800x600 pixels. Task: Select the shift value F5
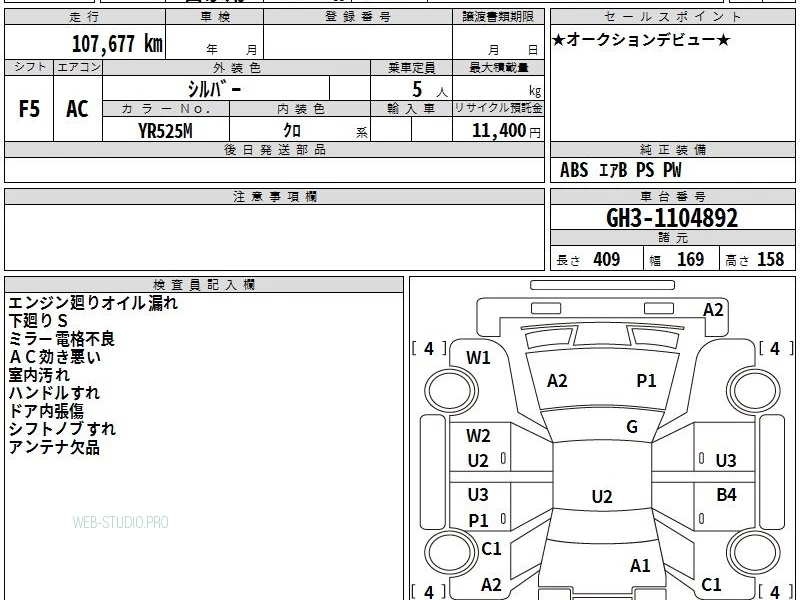click(29, 109)
